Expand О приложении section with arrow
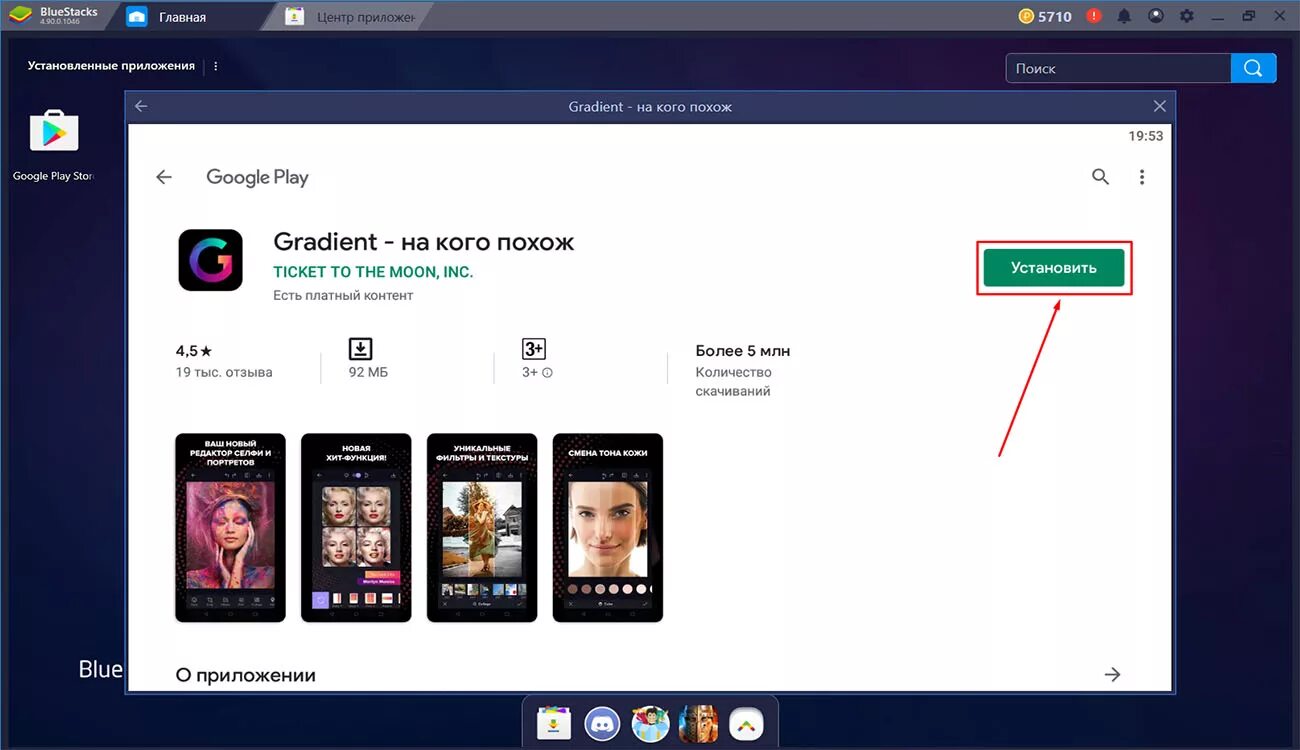The height and width of the screenshot is (750, 1300). (x=1112, y=675)
